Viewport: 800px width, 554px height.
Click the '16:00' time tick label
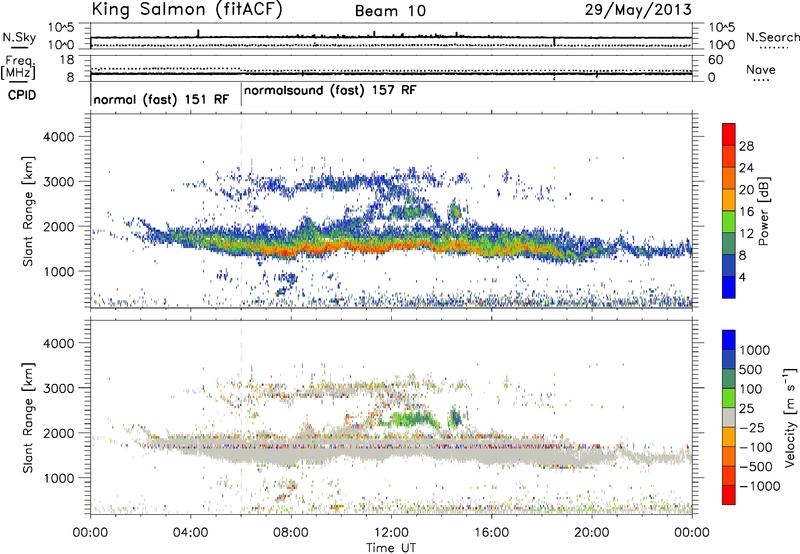491,533
